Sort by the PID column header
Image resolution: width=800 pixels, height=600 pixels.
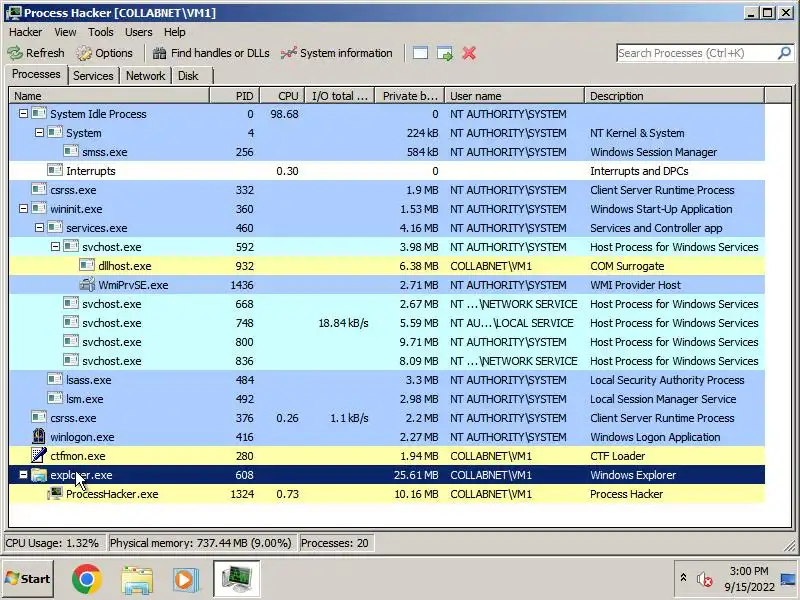point(235,95)
